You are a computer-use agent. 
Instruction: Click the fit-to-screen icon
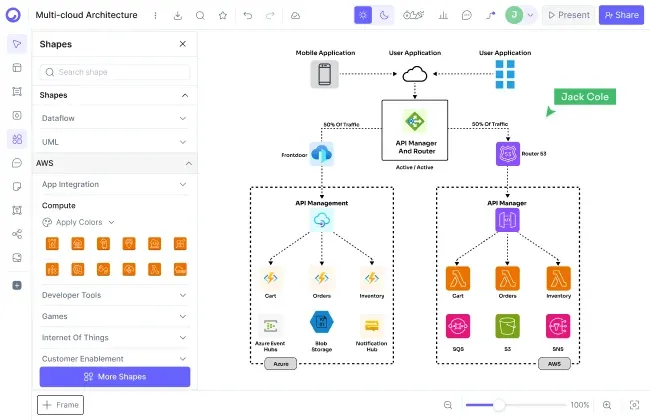pyautogui.click(x=634, y=405)
